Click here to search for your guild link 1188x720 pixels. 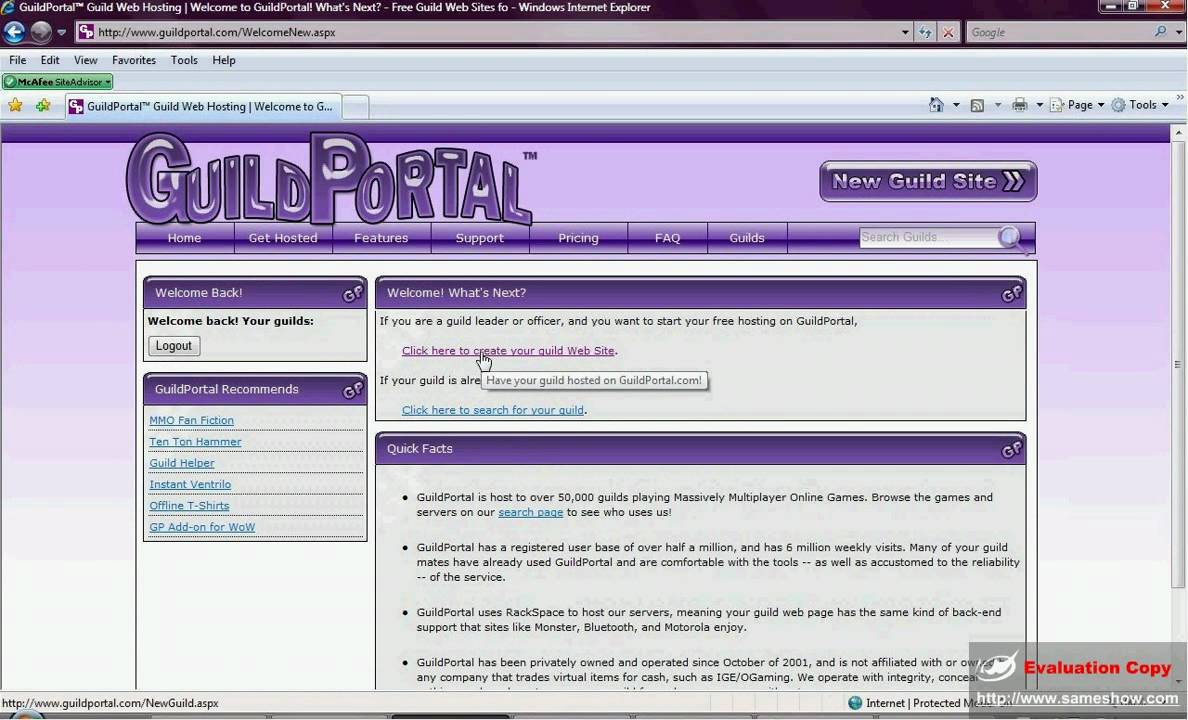coord(492,410)
